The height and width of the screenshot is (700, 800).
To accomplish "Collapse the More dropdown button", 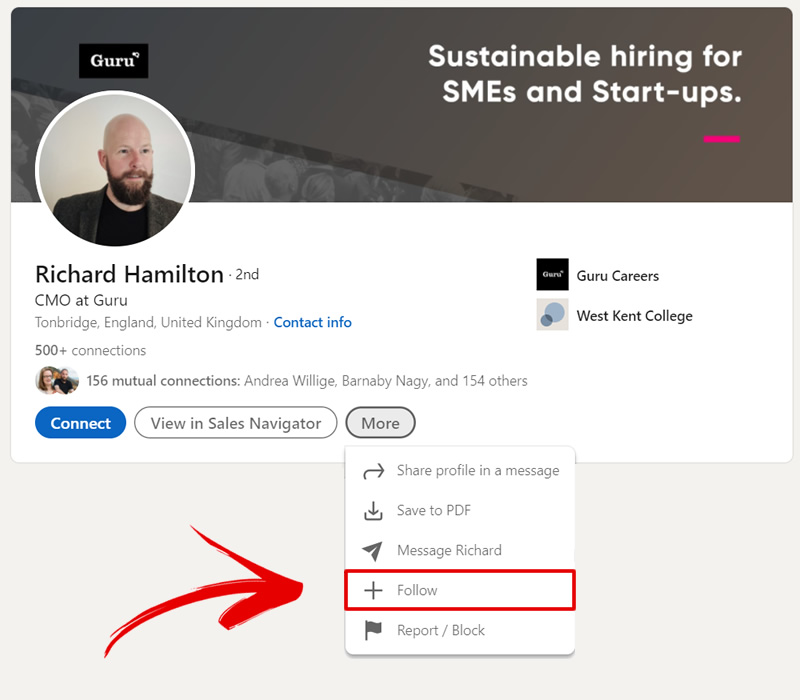I will (x=380, y=423).
